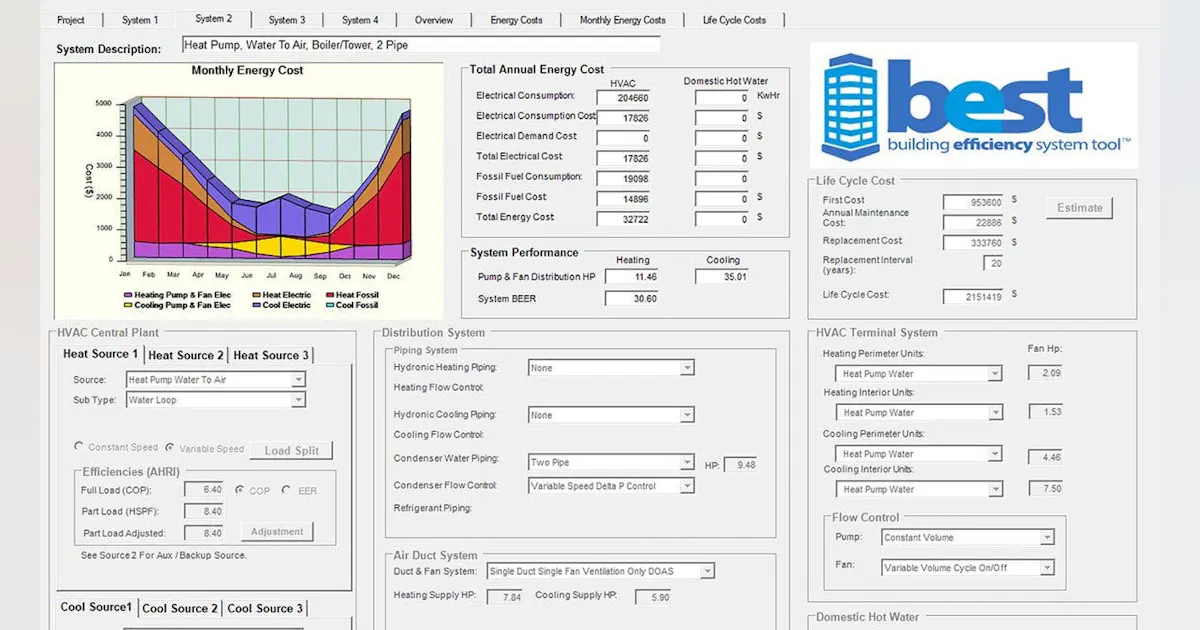Click Cool Electric legend swatch
The width and height of the screenshot is (1200, 630).
256,306
